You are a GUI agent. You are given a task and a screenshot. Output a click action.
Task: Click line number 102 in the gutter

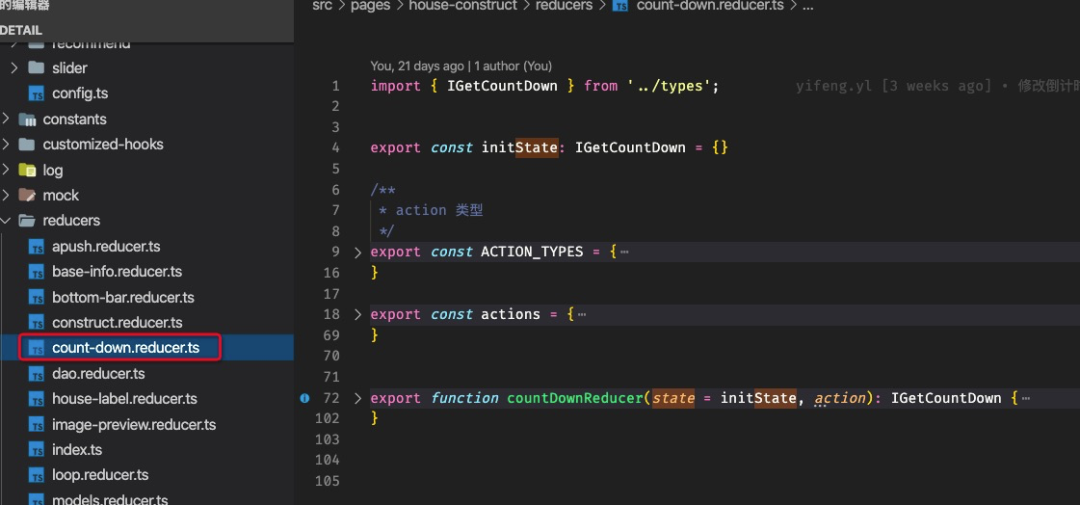(327, 419)
